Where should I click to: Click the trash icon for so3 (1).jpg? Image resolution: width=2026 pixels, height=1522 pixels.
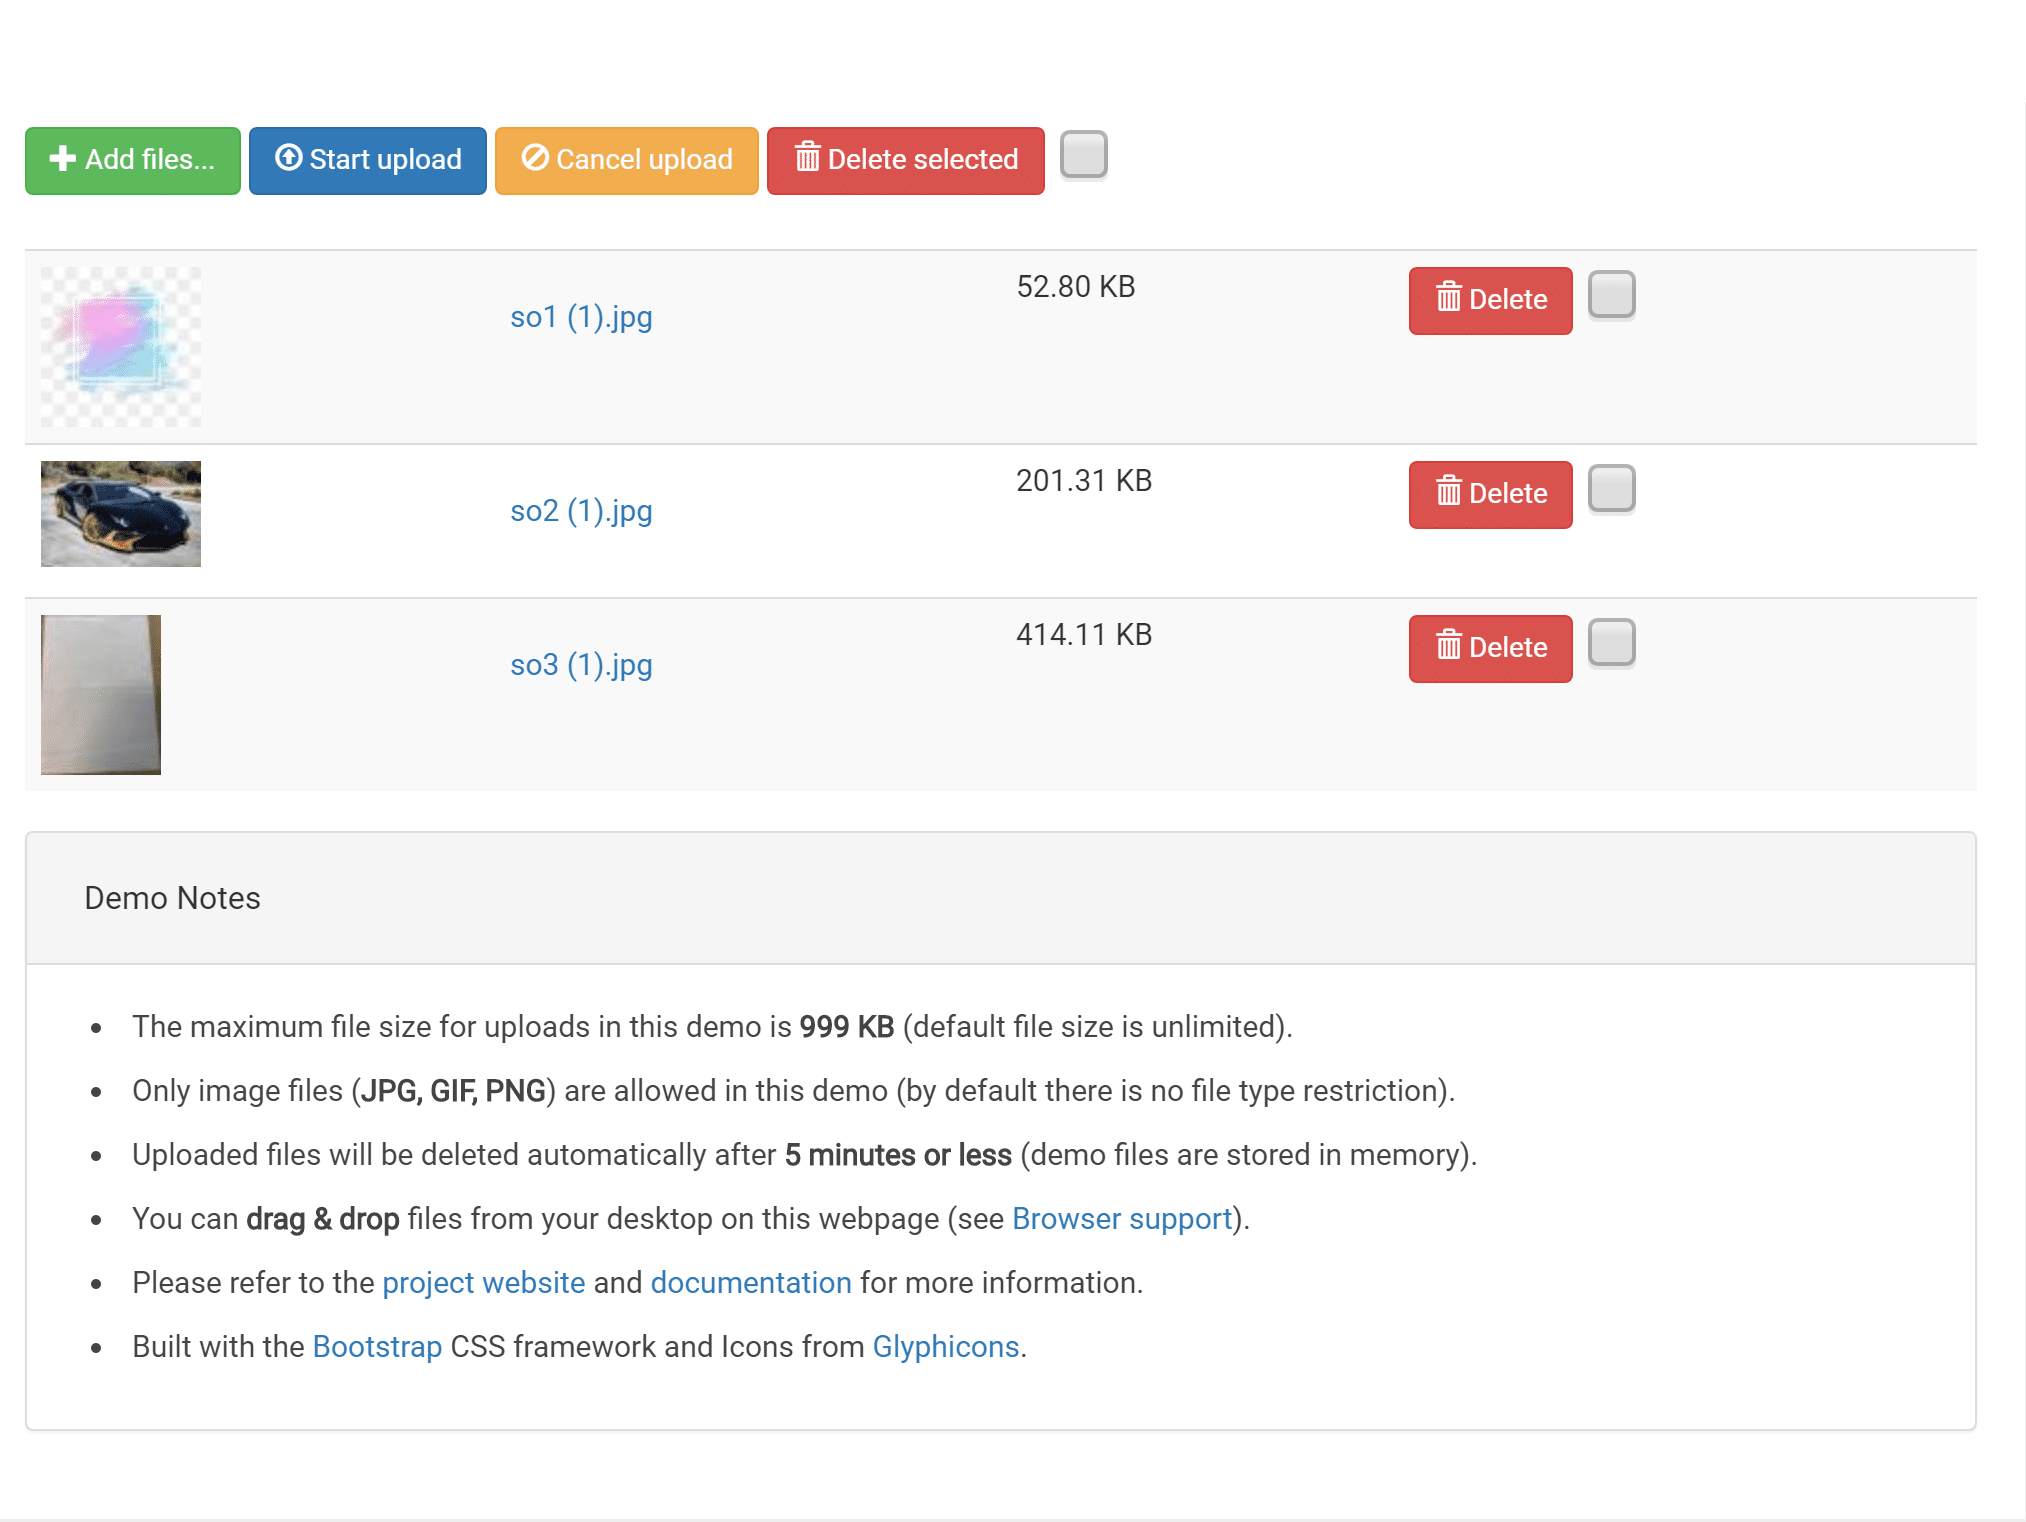click(1449, 646)
